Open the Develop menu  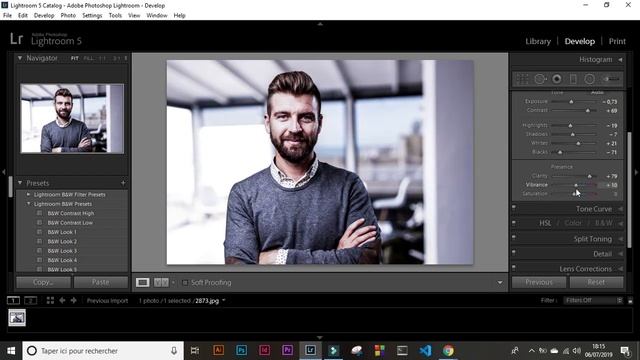click(x=44, y=16)
